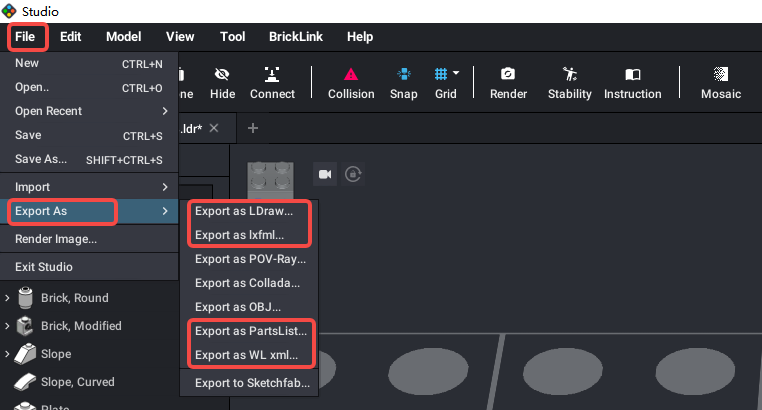Screen dimensions: 762x410
Task: Open the Instruction maker
Action: [x=632, y=83]
